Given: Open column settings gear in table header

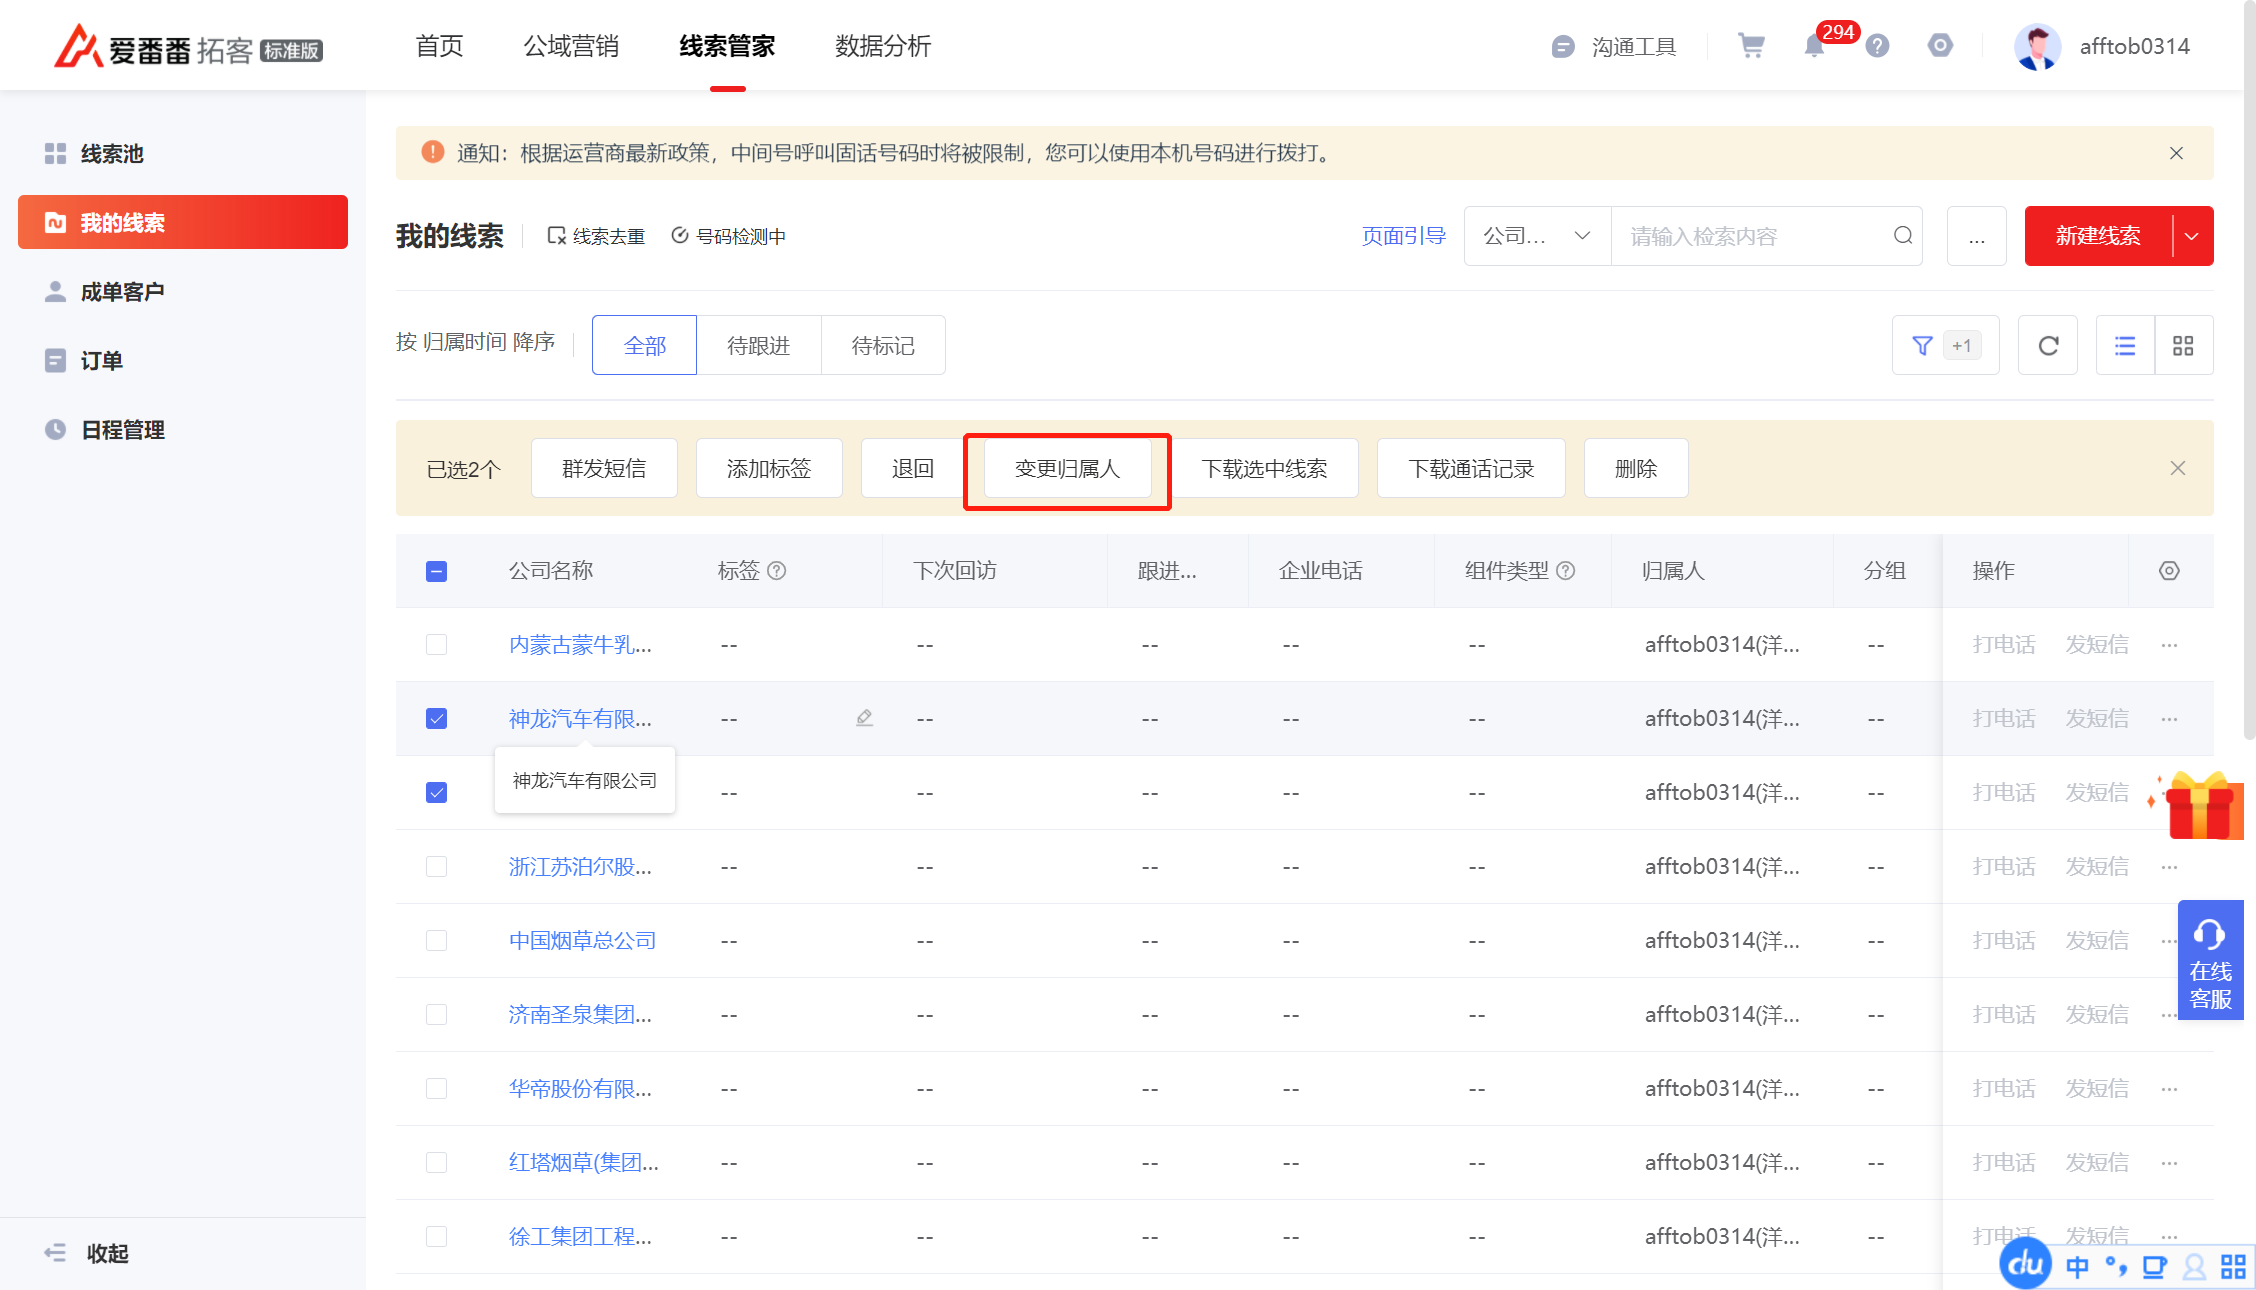Looking at the screenshot, I should 2169,571.
